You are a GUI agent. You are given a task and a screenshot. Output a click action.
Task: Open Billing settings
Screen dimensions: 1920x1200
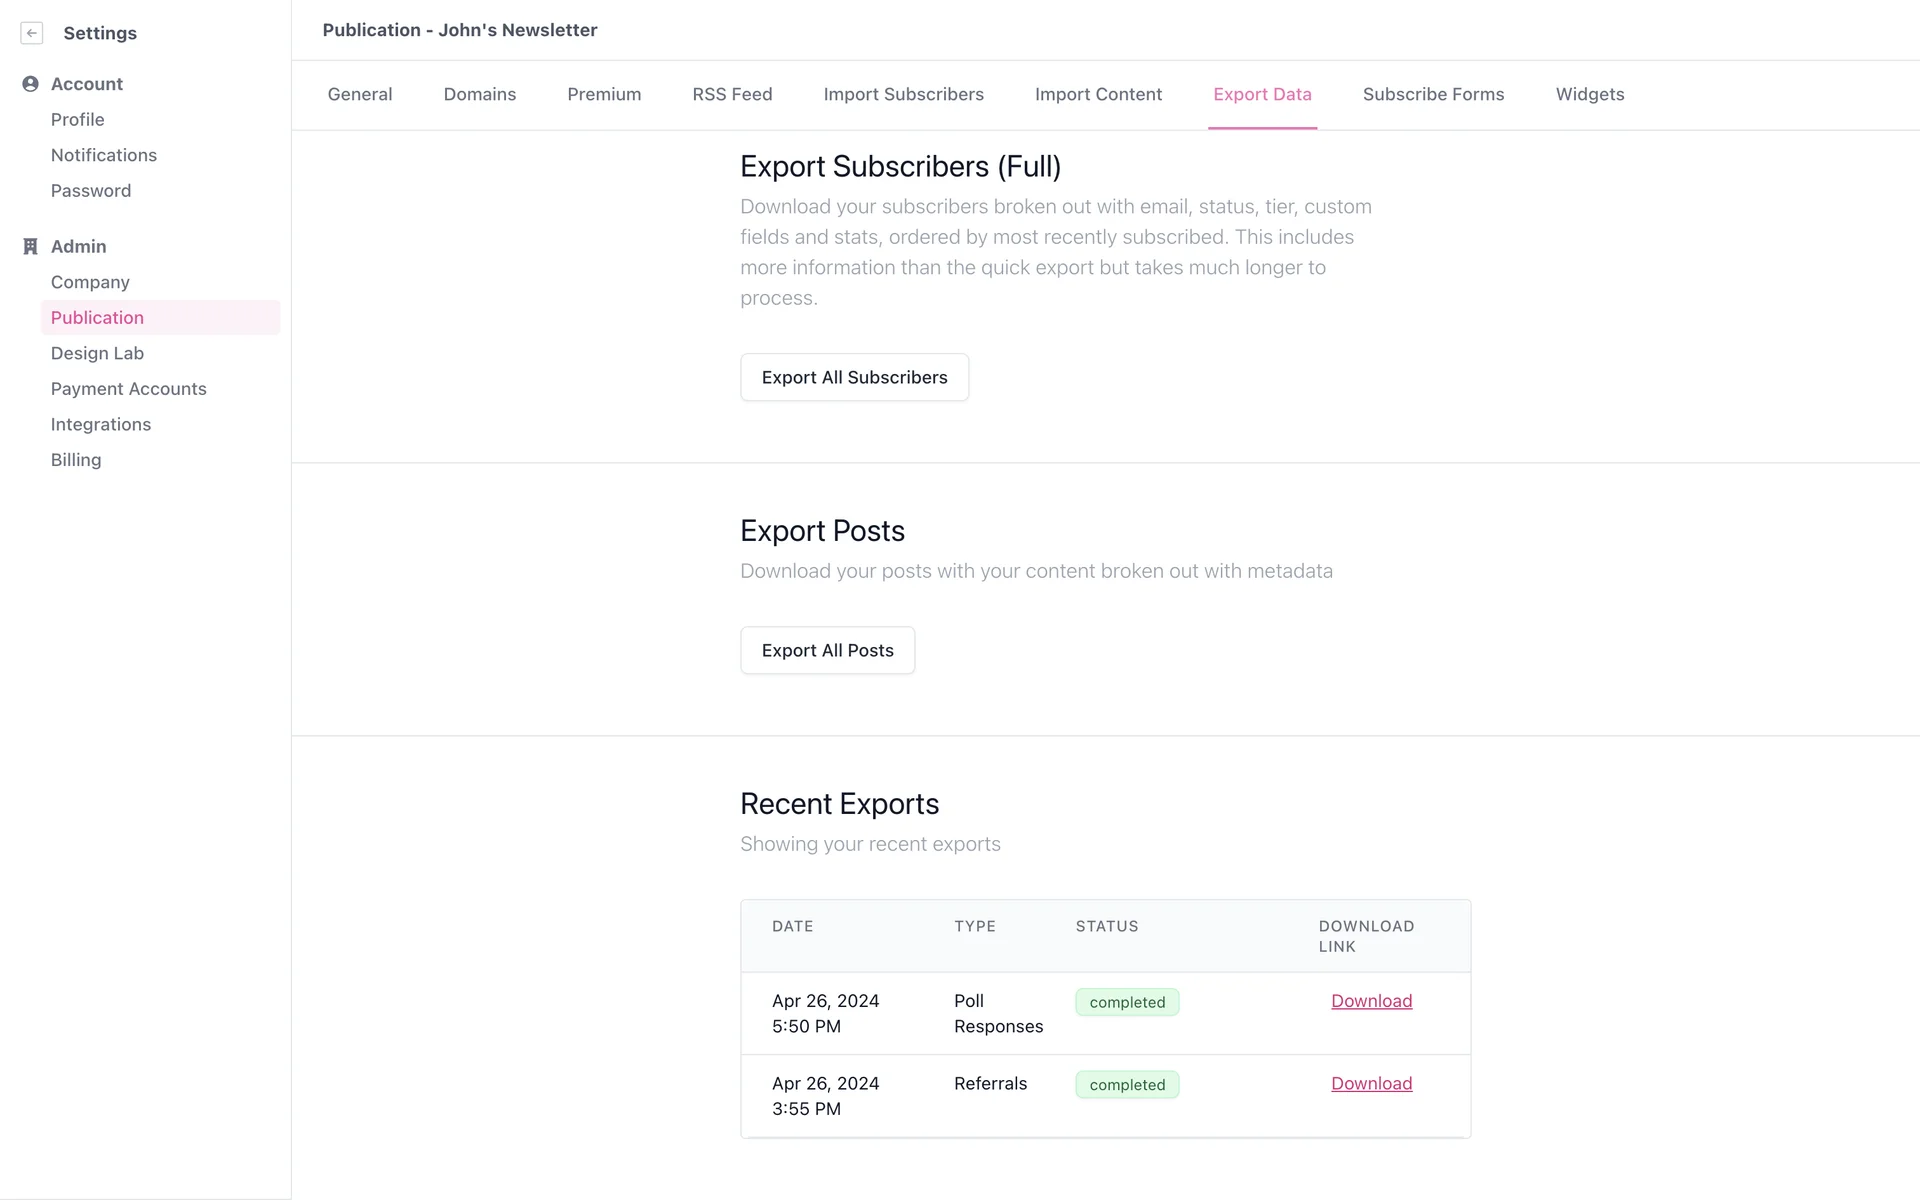[x=76, y=460]
